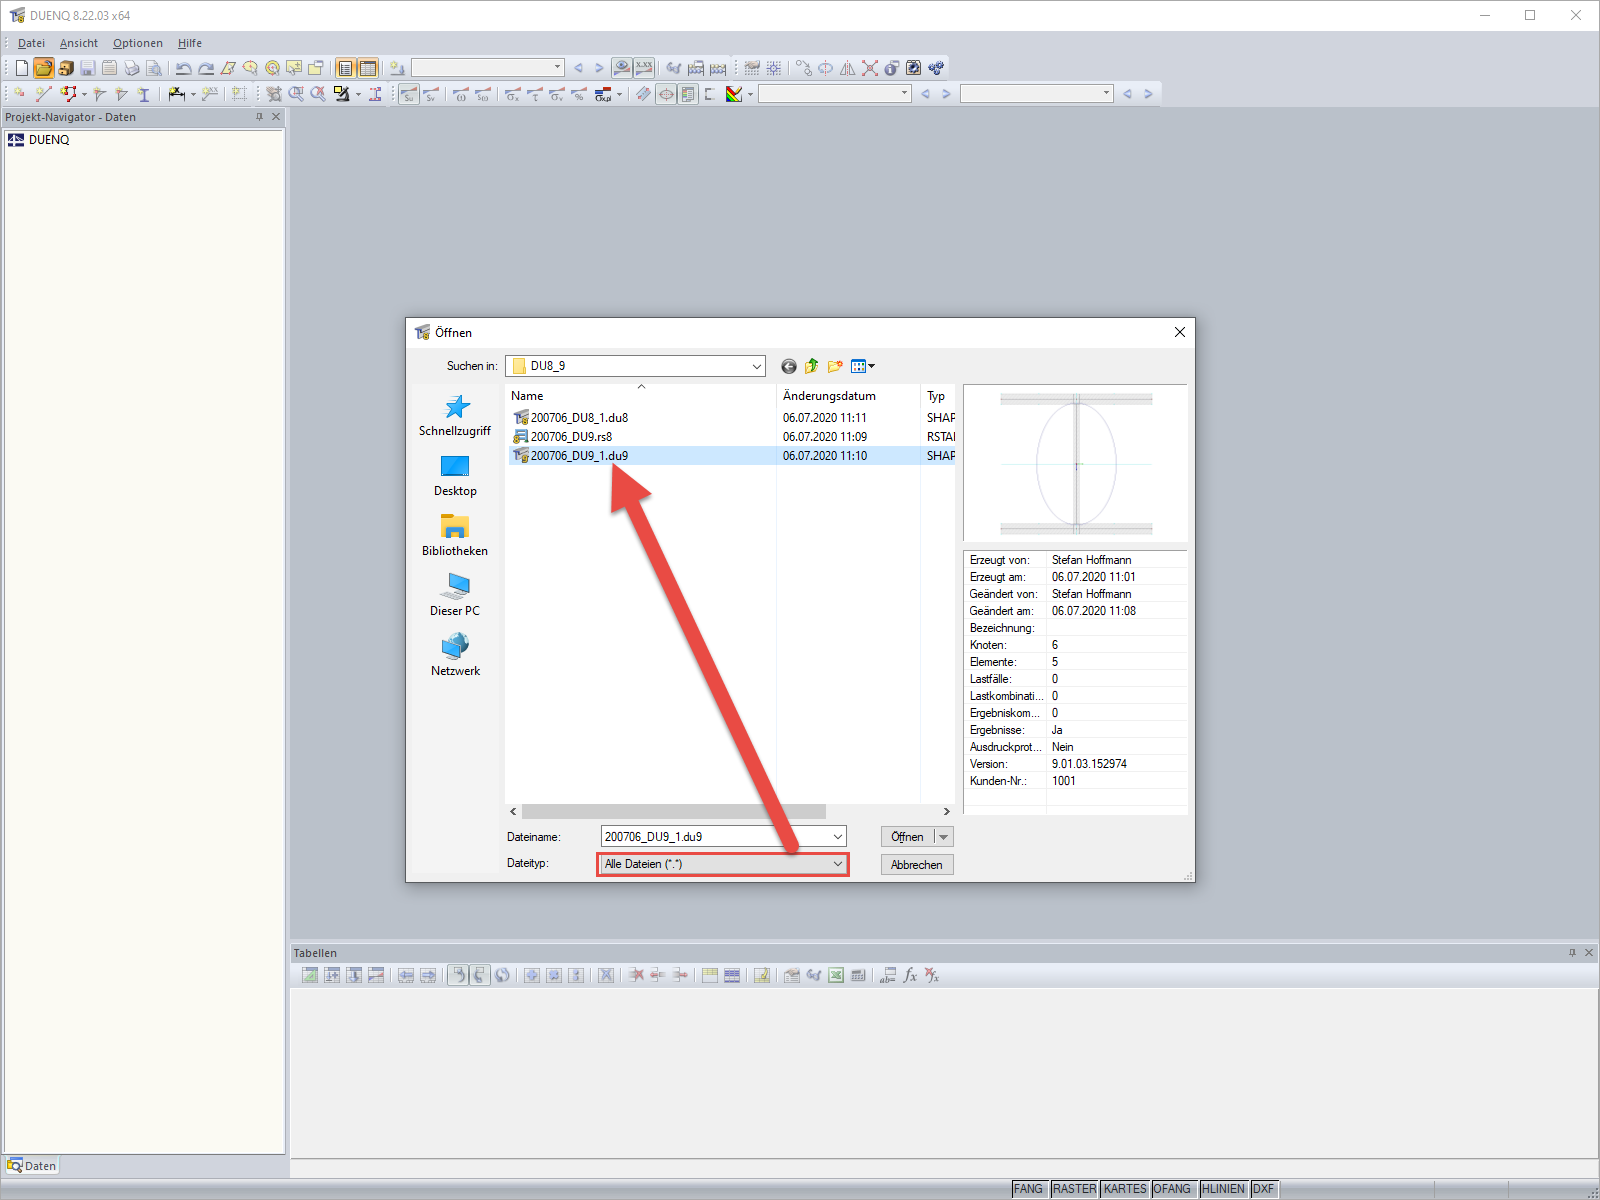This screenshot has width=1600, height=1200.
Task: Expand the Dateityp Alle Dateien dropdown
Action: tap(837, 864)
